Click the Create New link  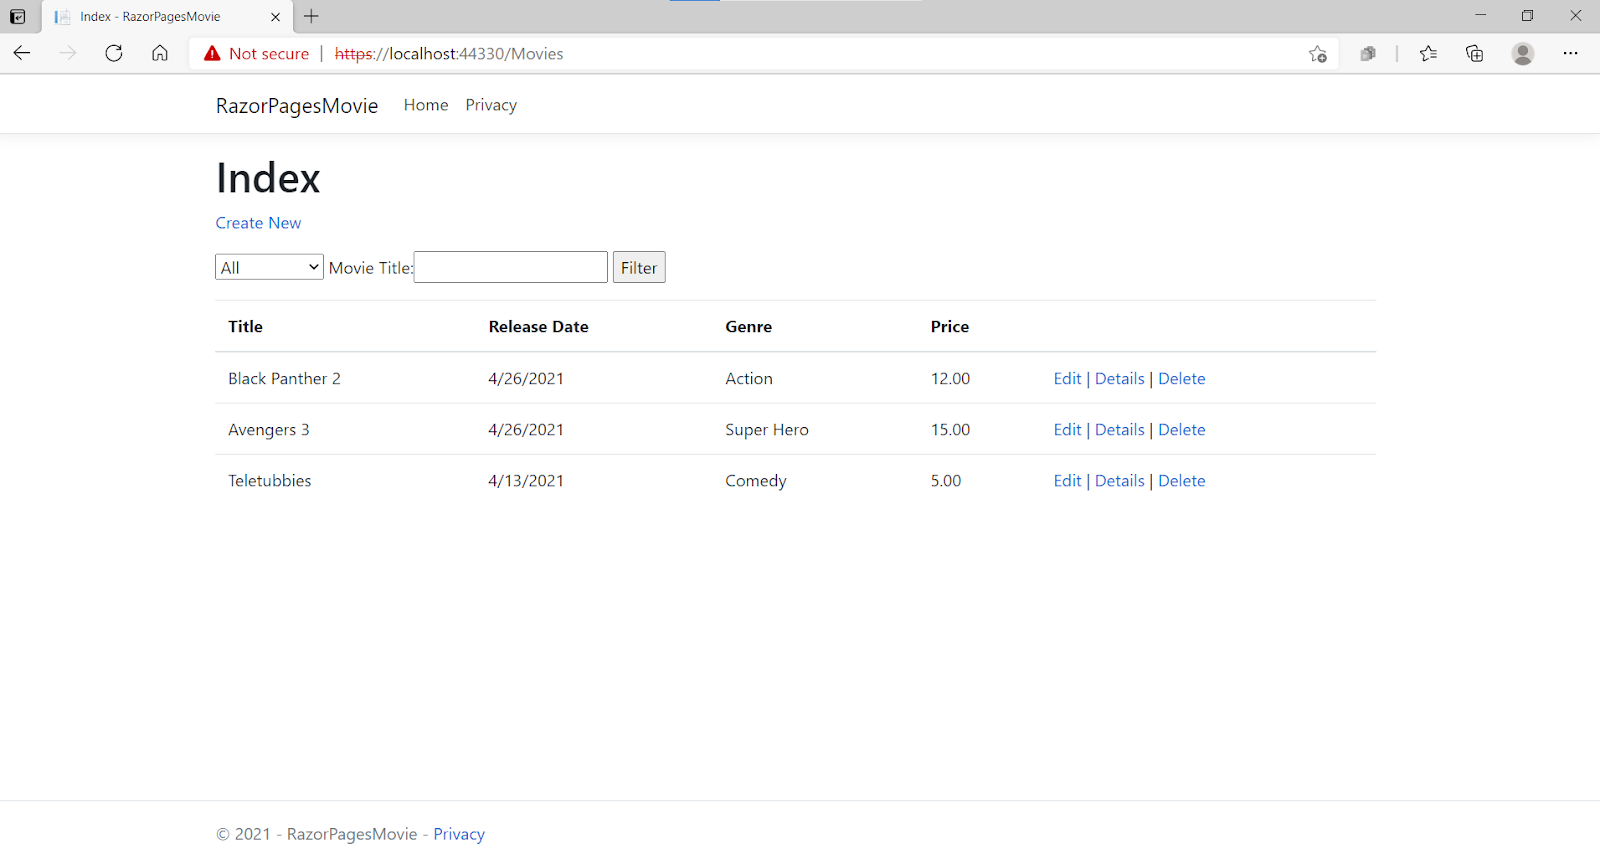tap(258, 223)
